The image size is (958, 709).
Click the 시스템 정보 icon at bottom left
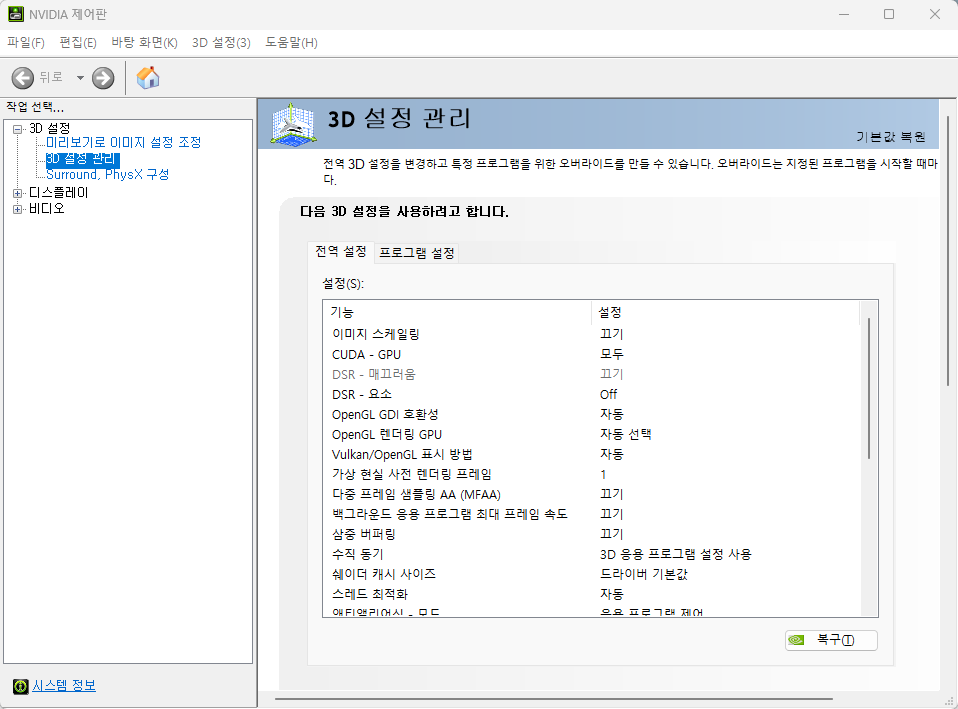(x=21, y=686)
